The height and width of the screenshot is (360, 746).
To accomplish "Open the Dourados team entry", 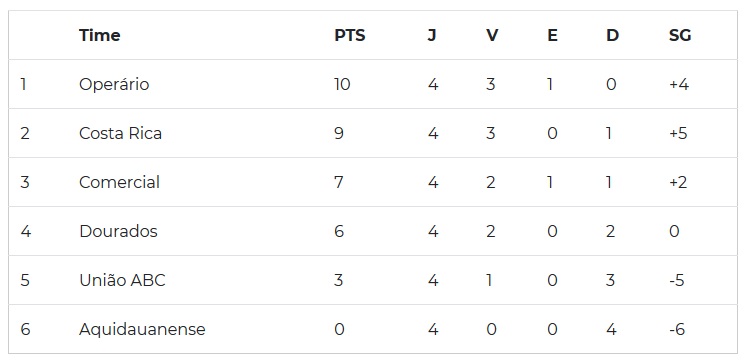I will pyautogui.click(x=118, y=231).
